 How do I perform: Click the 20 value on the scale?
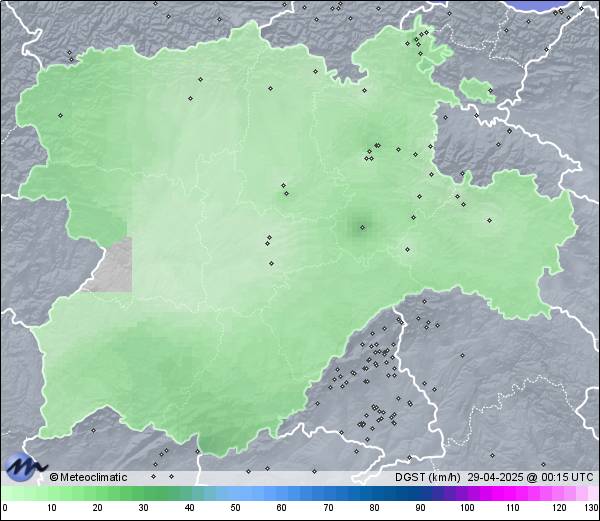tap(98, 508)
